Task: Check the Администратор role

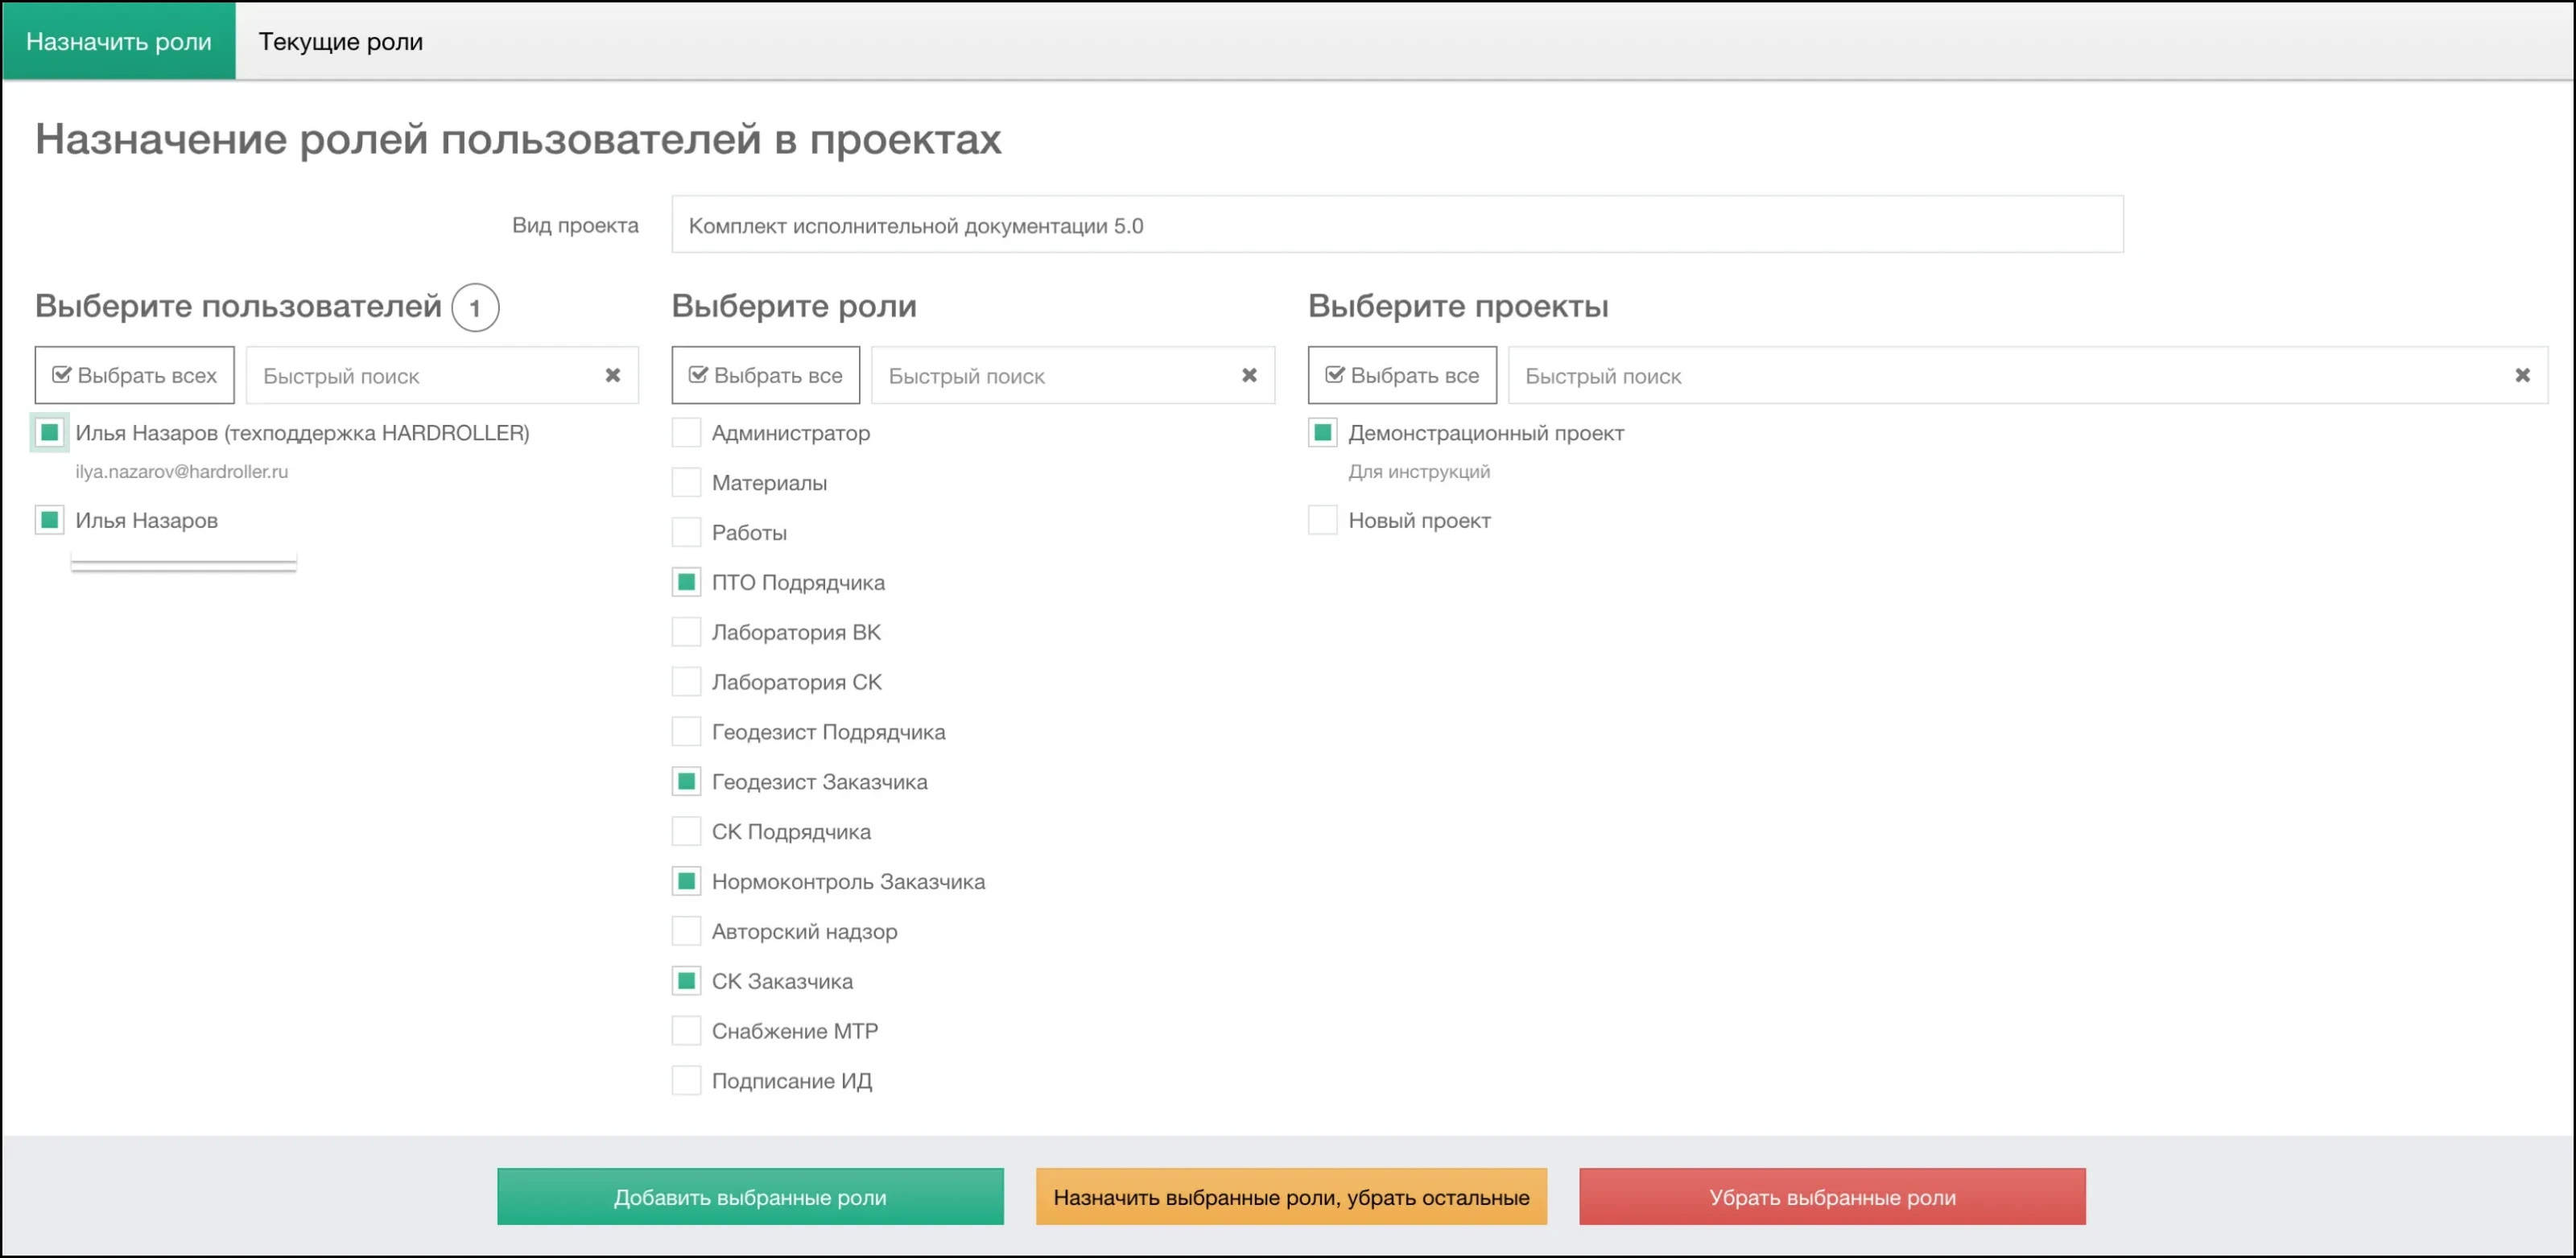Action: 686,433
